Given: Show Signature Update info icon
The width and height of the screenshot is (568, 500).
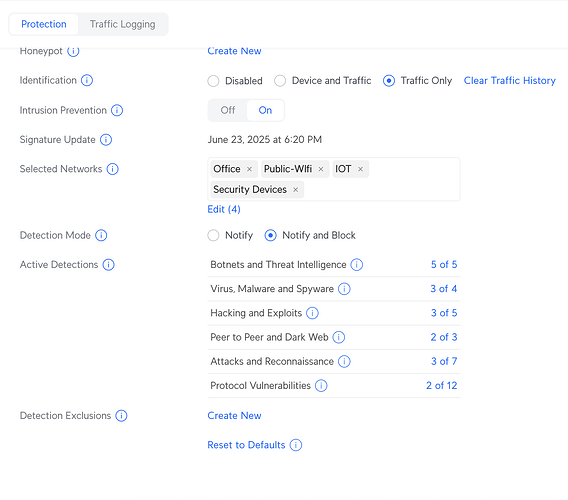Looking at the screenshot, I should click(x=106, y=139).
